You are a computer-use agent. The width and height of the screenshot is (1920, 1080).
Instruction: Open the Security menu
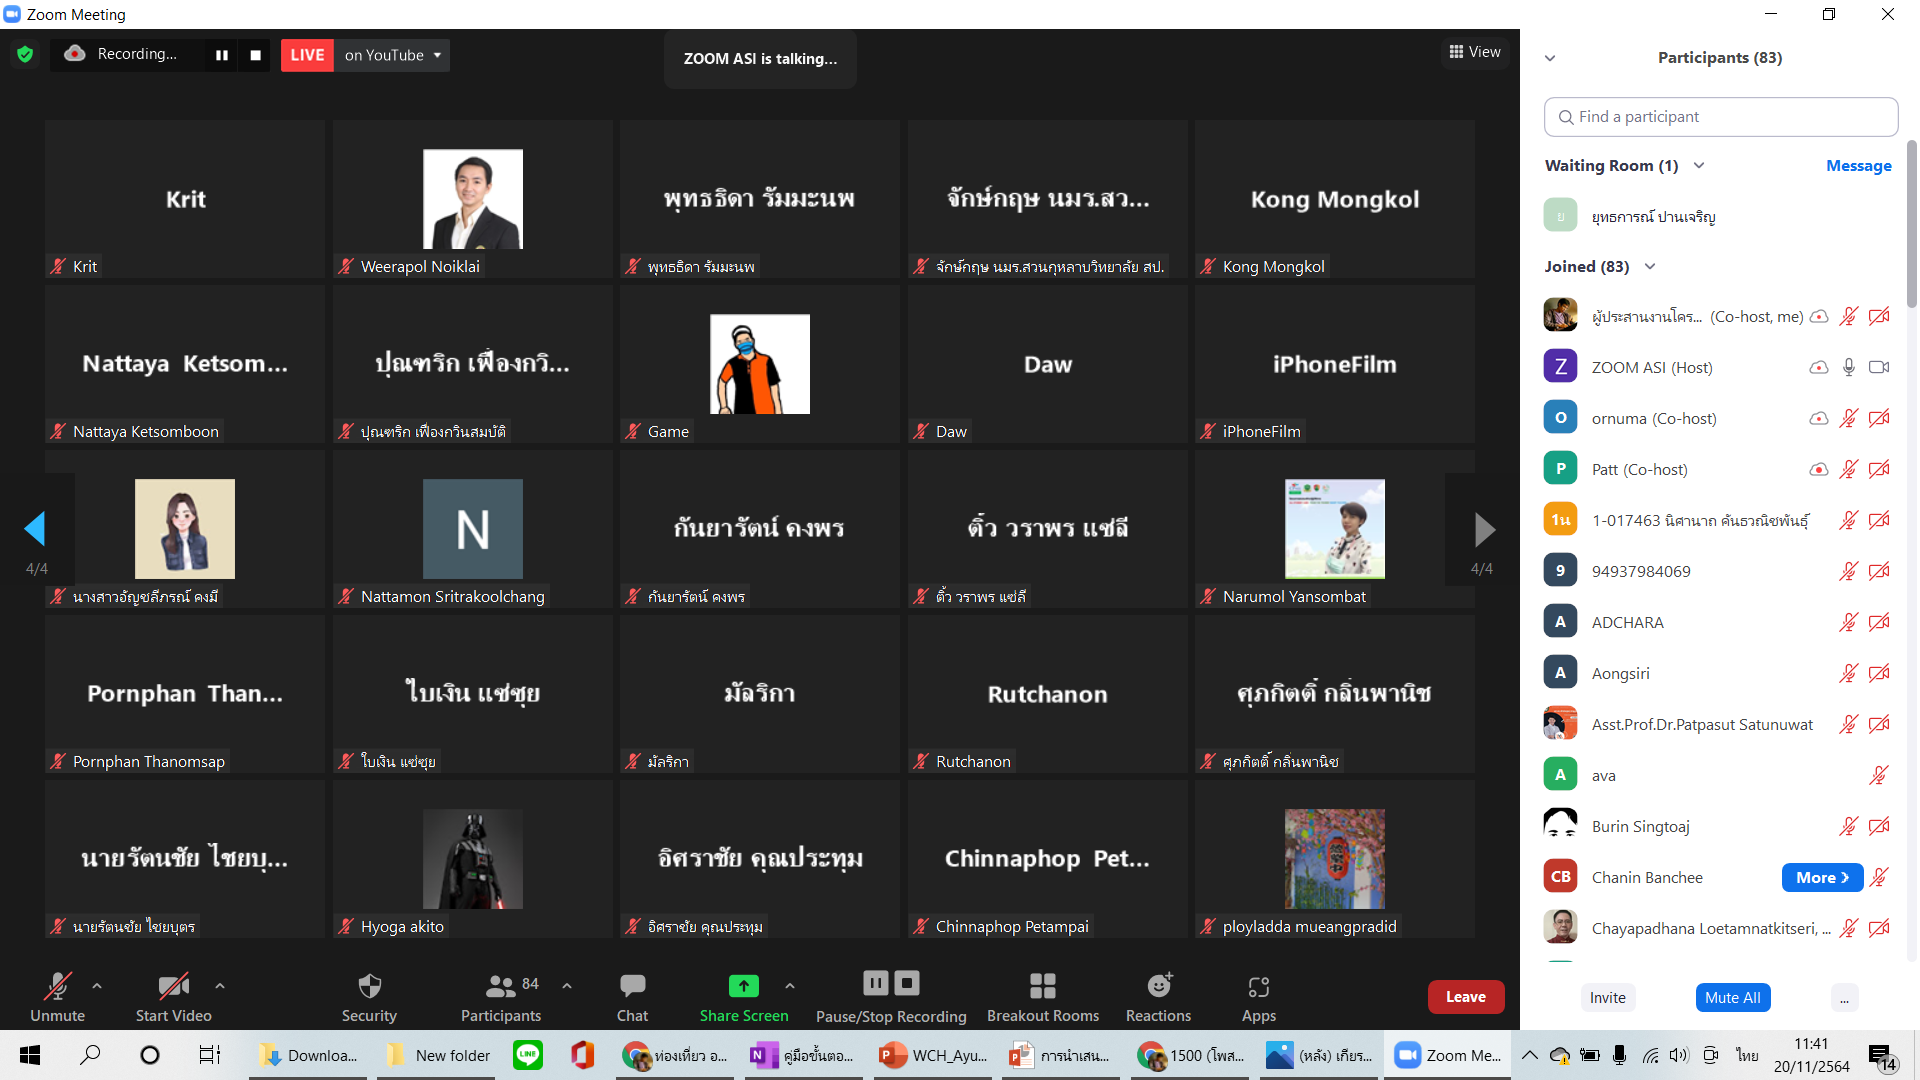(x=369, y=997)
